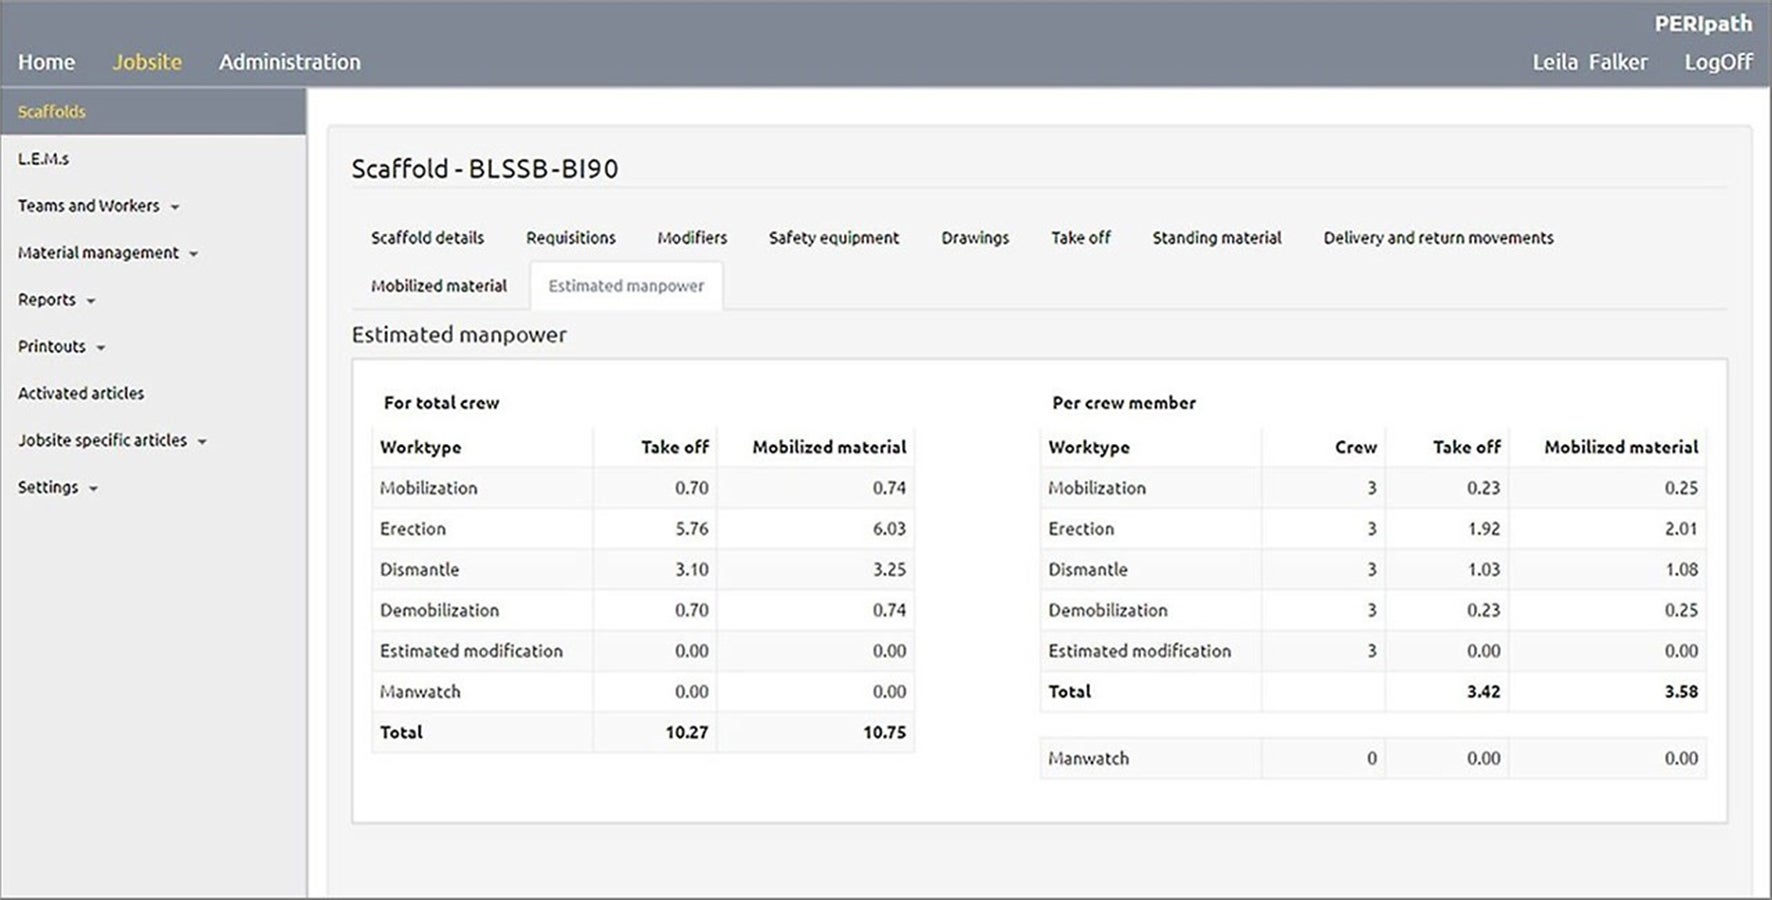View the Take off tab
The height and width of the screenshot is (900, 1772).
(1080, 238)
